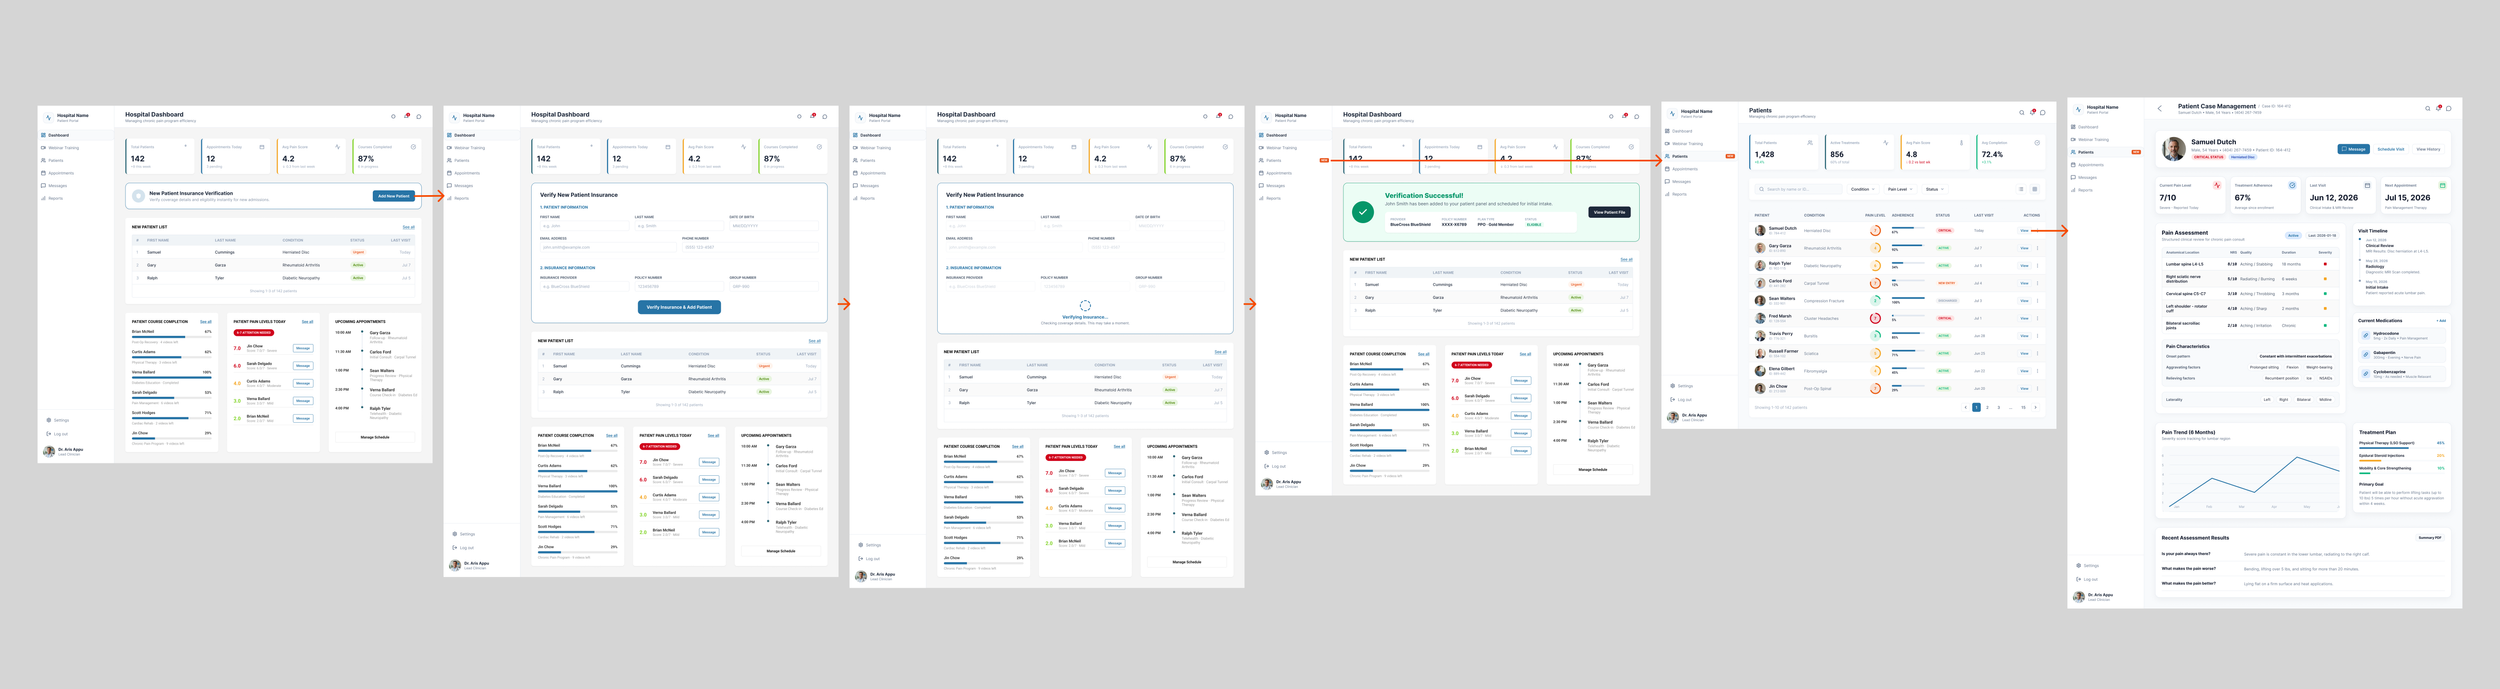Click the search icon in the Patients frame header
The height and width of the screenshot is (689, 2500).
pos(2022,112)
